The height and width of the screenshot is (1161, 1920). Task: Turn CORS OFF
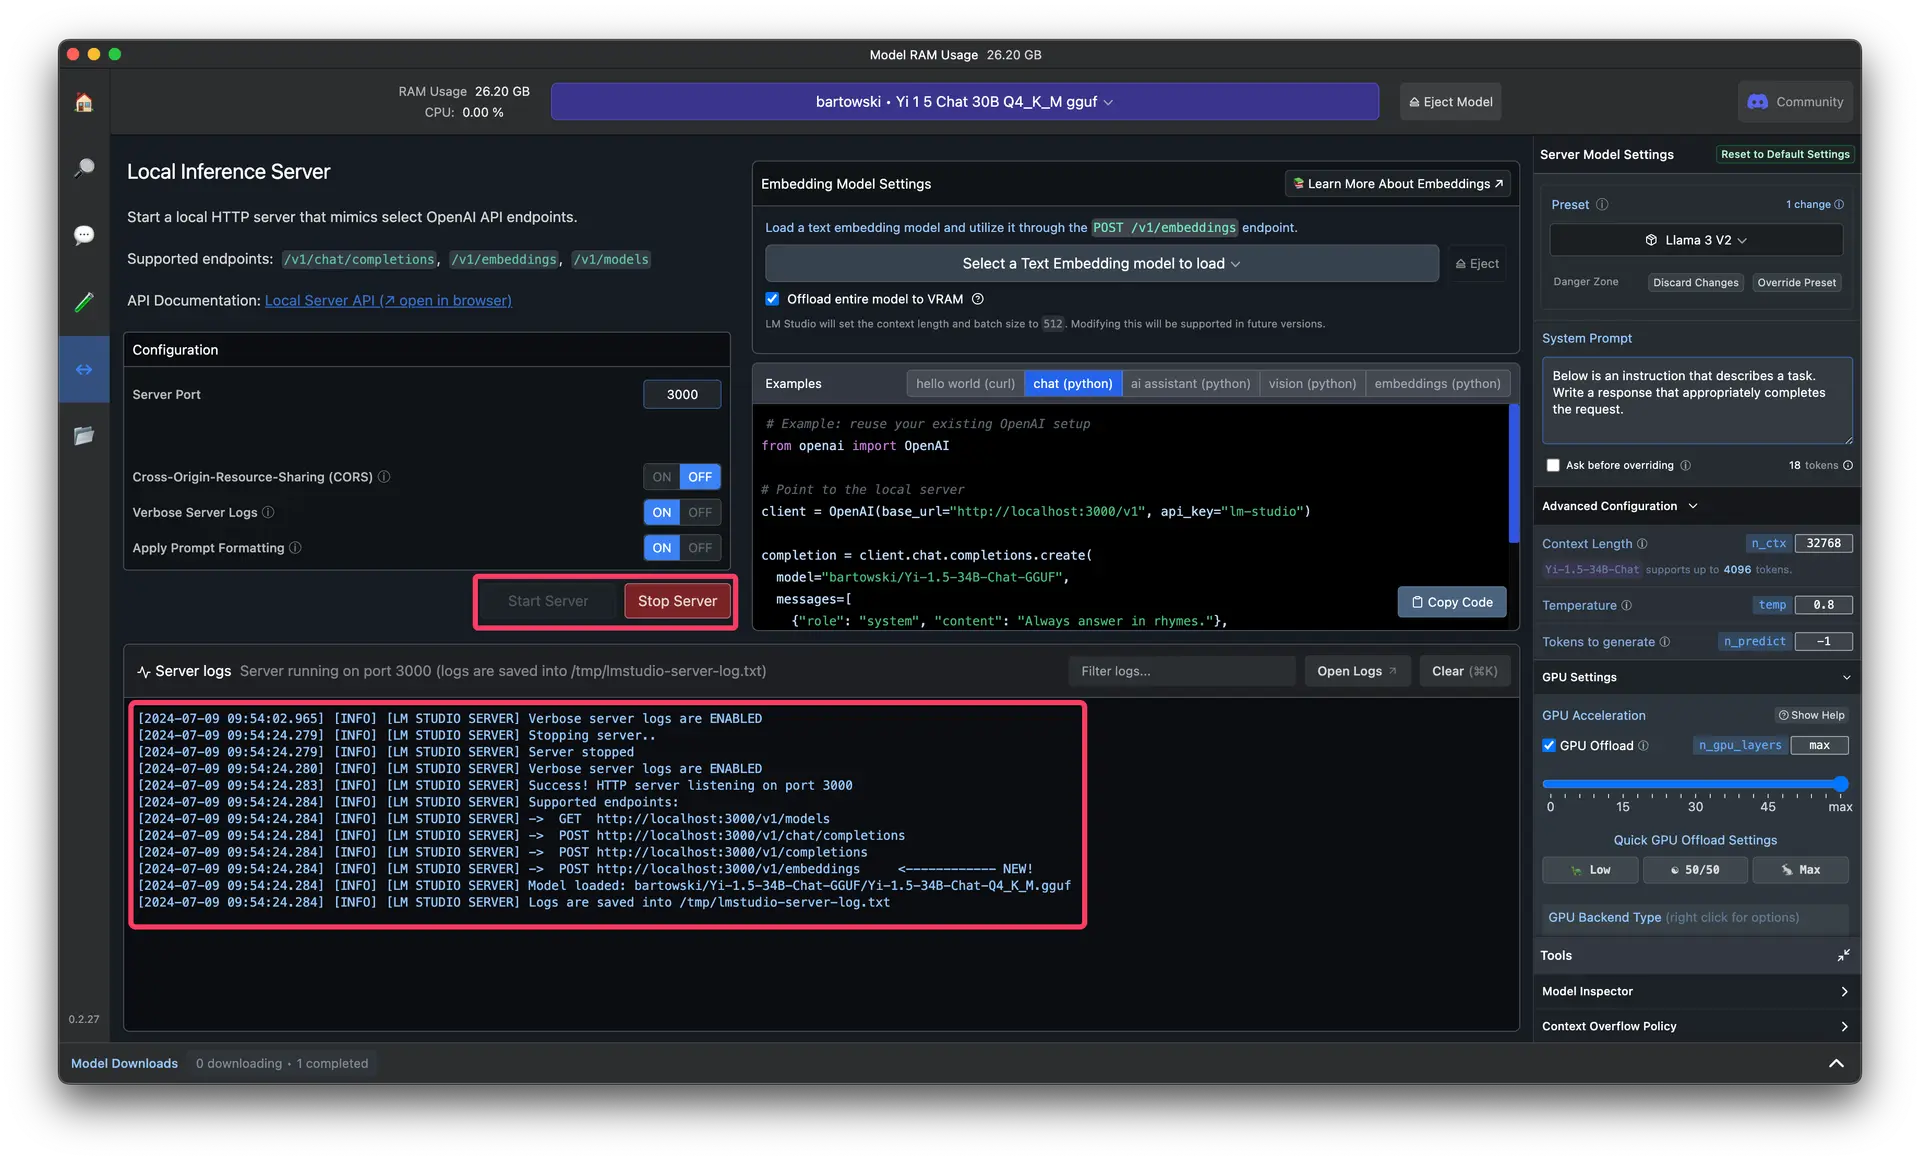coord(700,477)
